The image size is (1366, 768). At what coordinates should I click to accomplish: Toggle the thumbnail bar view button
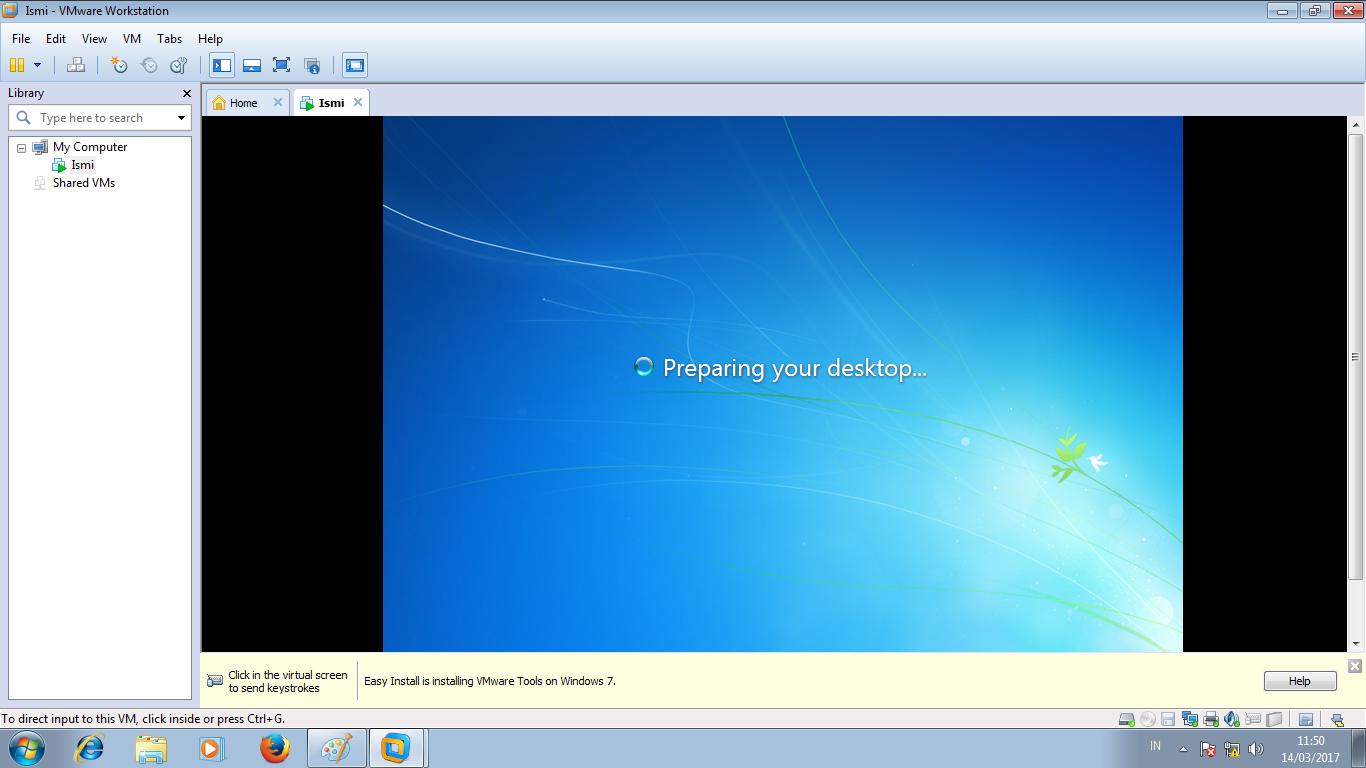[x=252, y=65]
